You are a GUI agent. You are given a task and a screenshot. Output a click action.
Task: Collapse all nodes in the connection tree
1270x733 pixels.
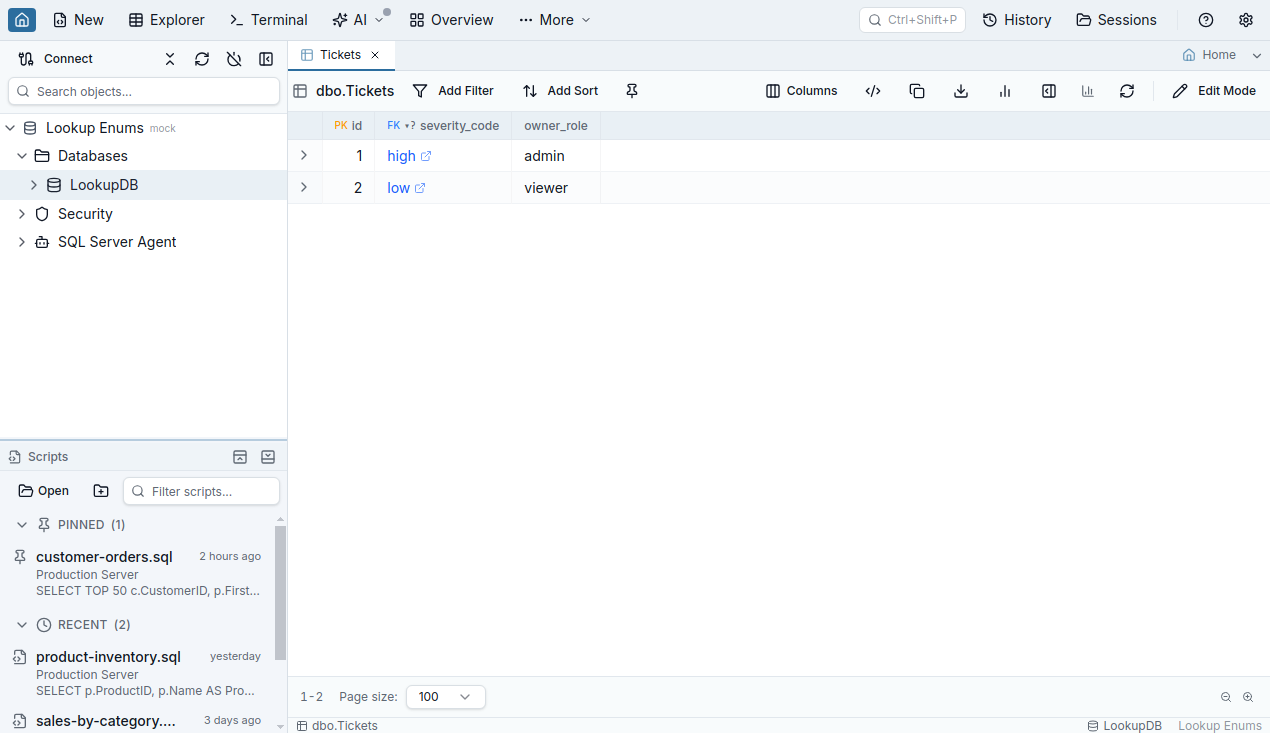(x=170, y=59)
